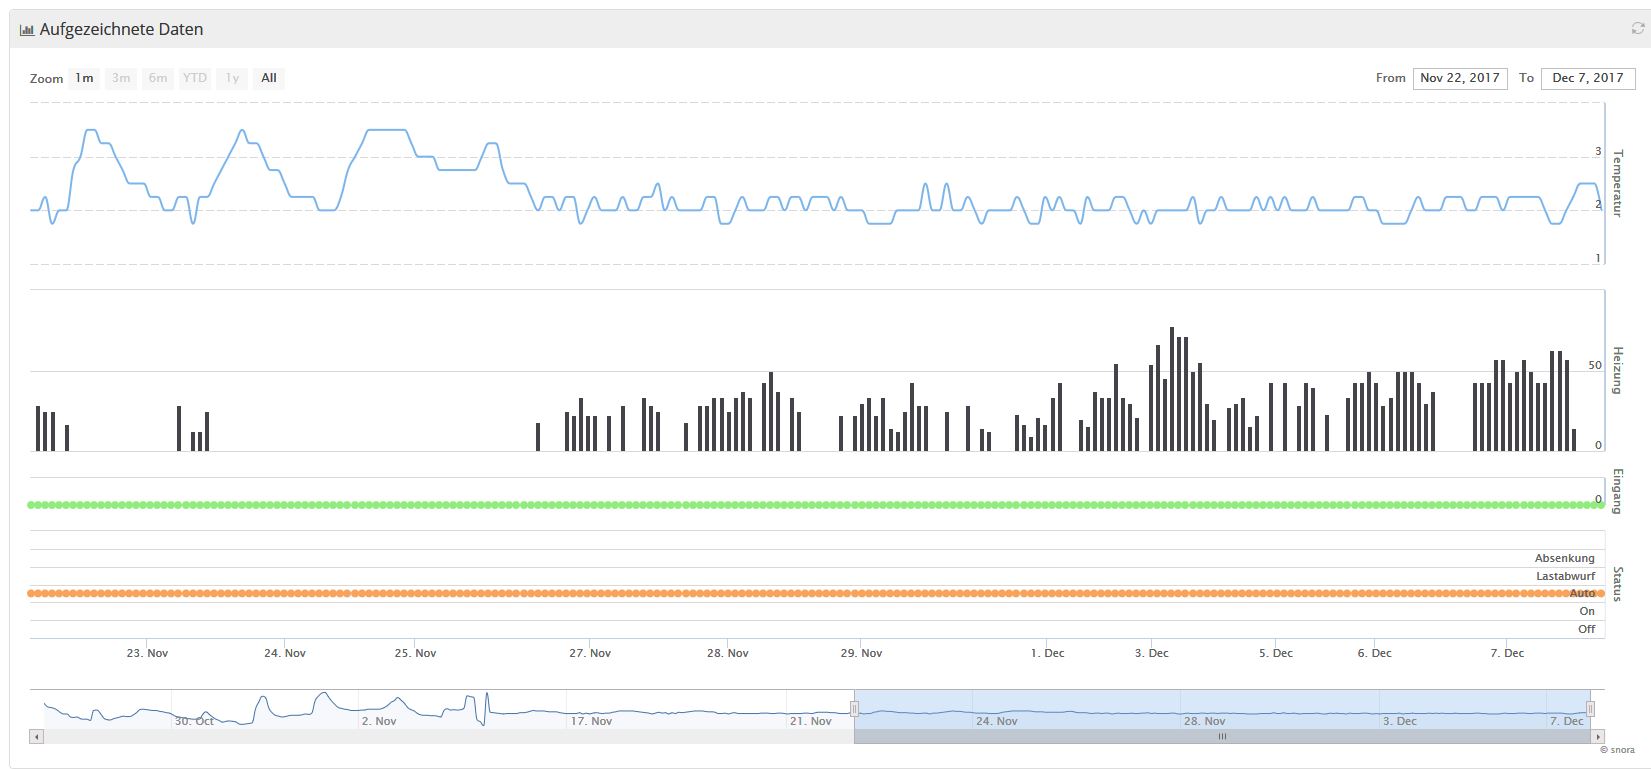This screenshot has width=1651, height=770.
Task: Click the 6. Dec axis date label
Action: [x=1375, y=653]
